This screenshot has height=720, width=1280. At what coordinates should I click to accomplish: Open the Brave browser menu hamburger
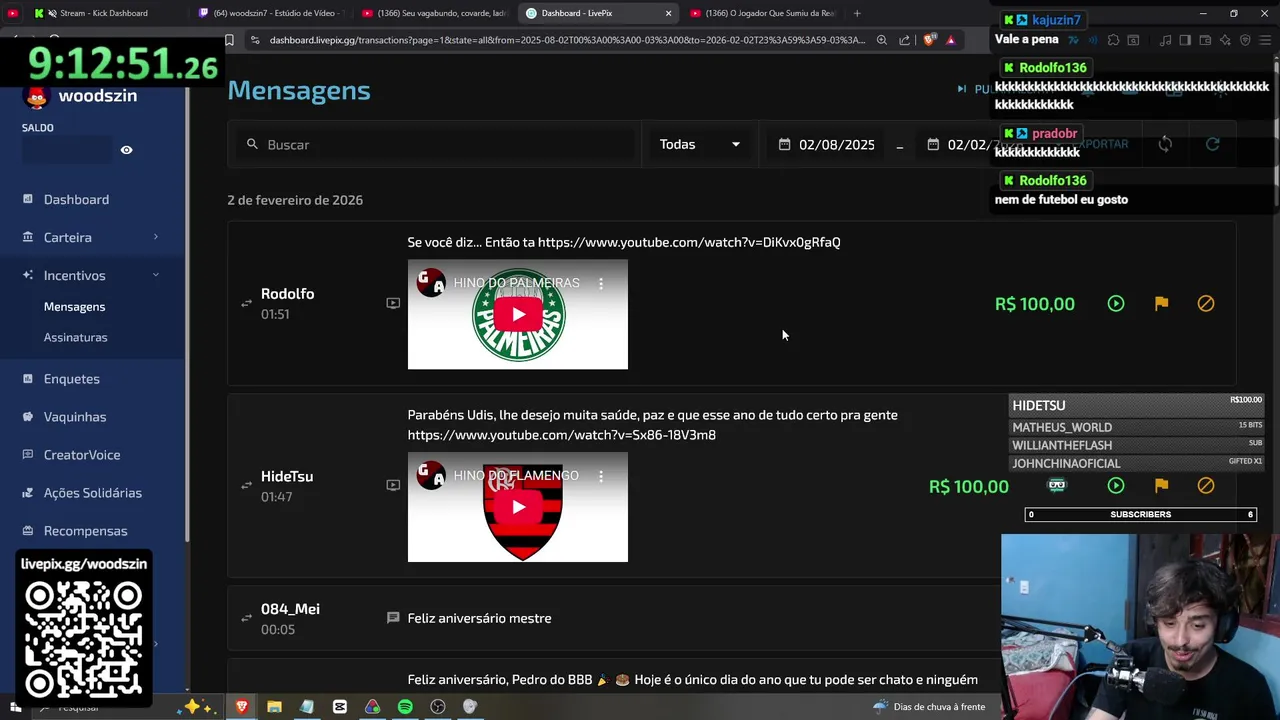pyautogui.click(x=1266, y=40)
